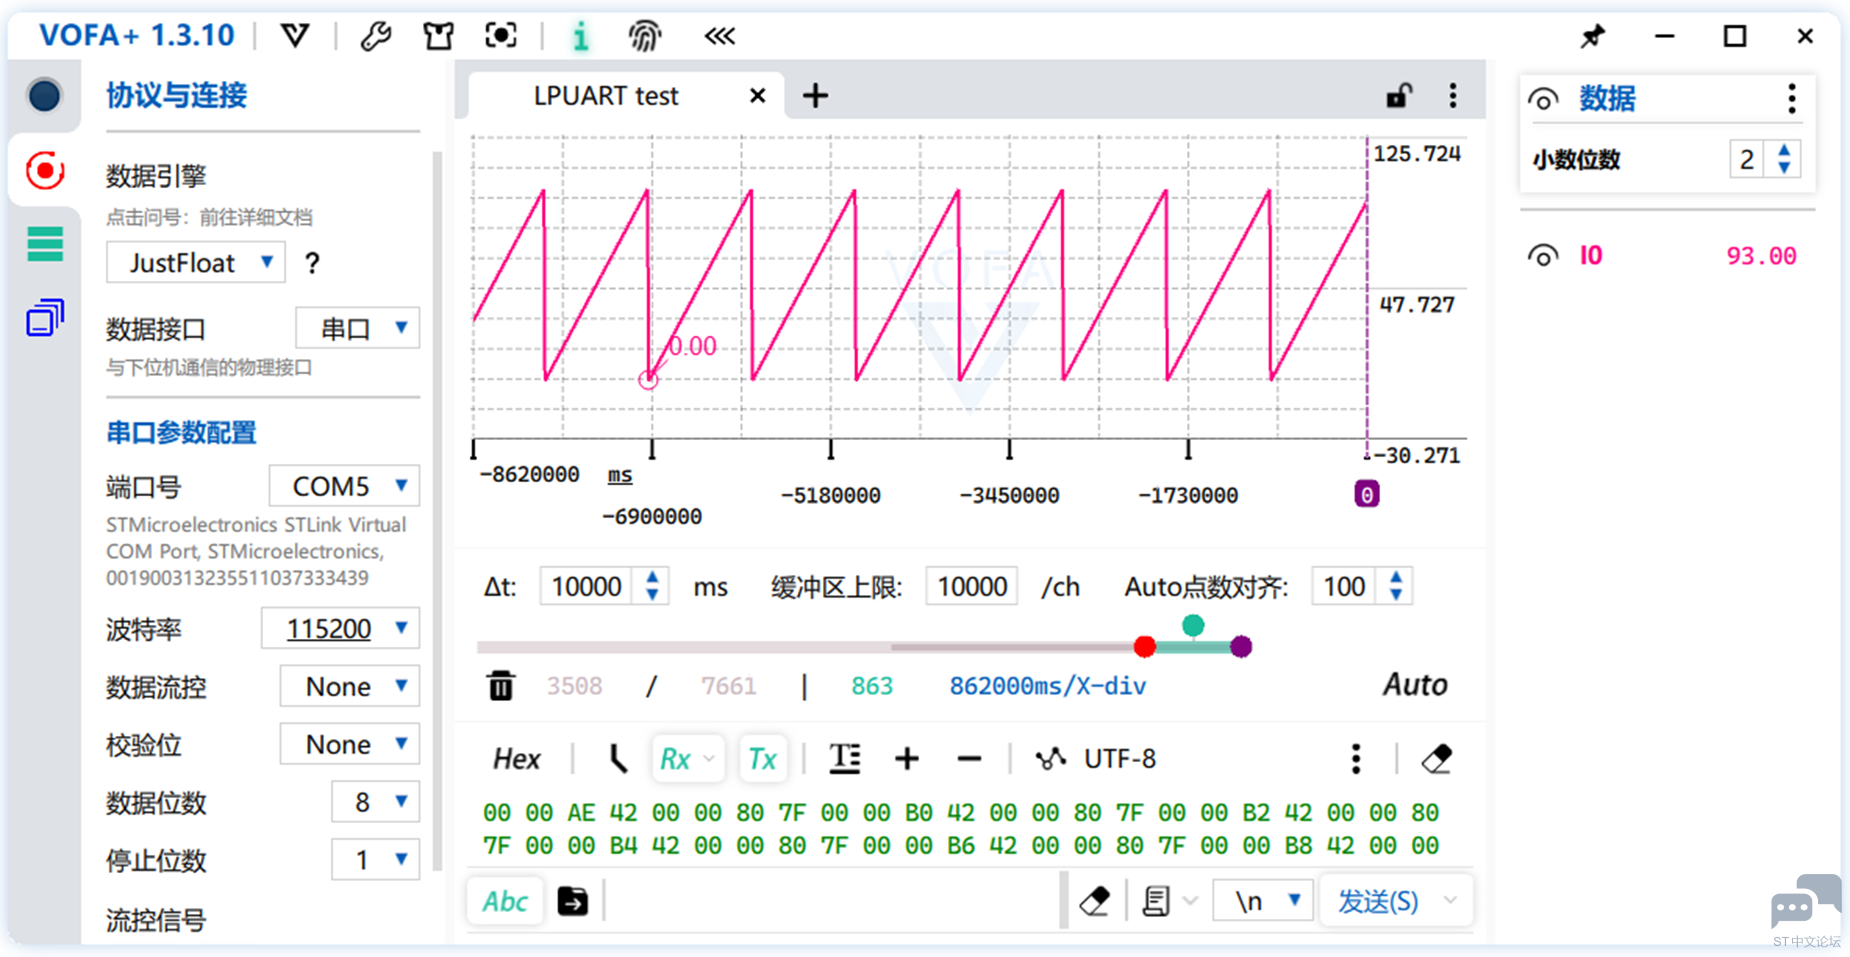Open the data interface 串口 dropdown
Image resolution: width=1850 pixels, height=957 pixels.
coord(358,328)
